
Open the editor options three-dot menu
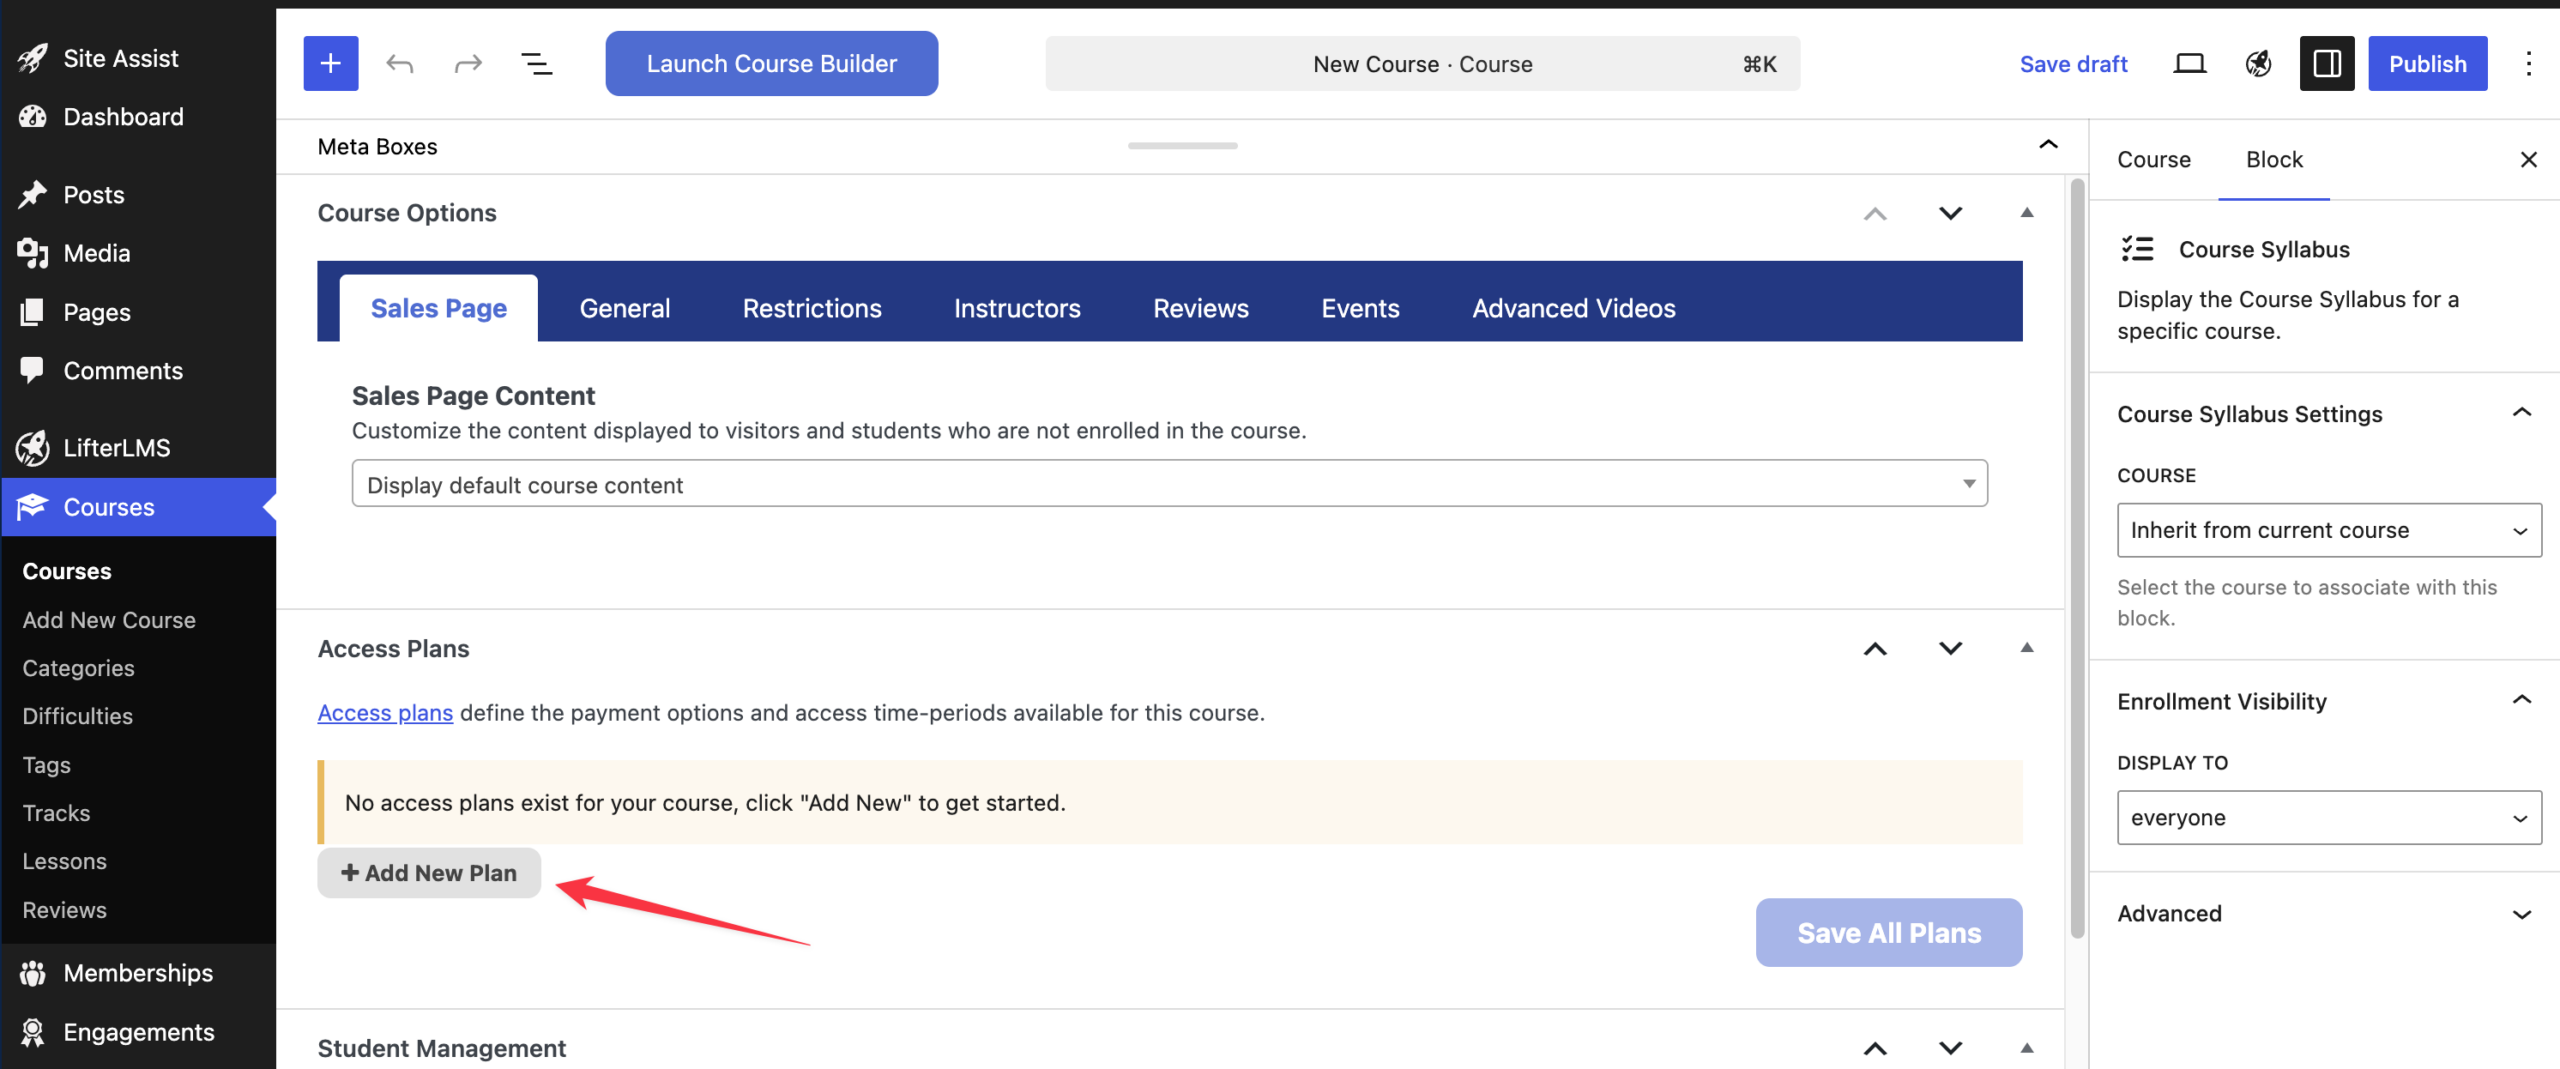[x=2528, y=64]
